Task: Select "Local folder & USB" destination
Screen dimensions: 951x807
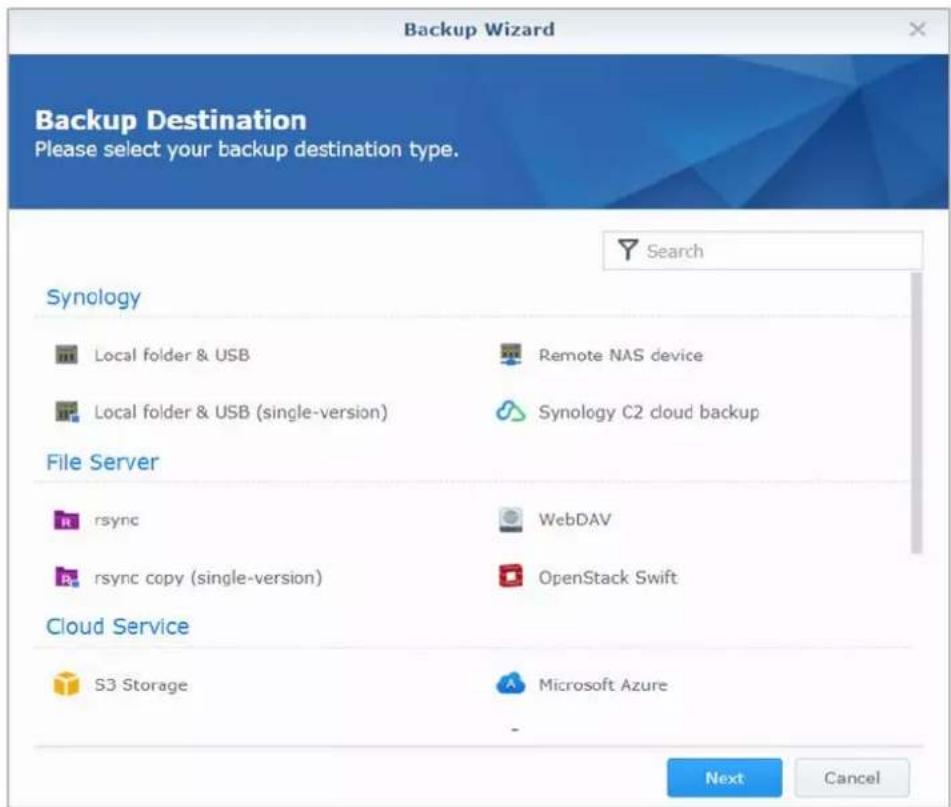Action: point(172,355)
